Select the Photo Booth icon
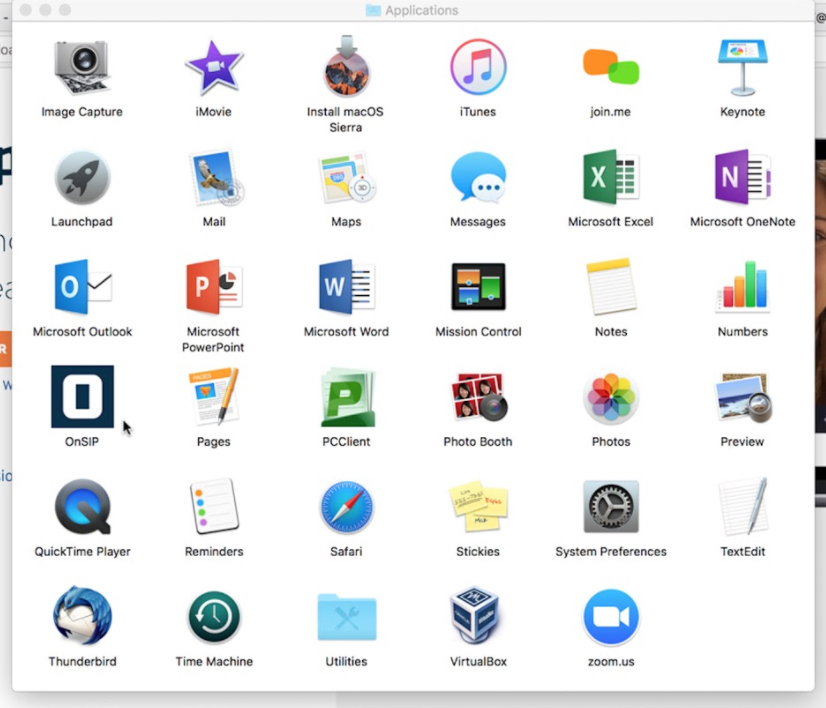Image resolution: width=826 pixels, height=708 pixels. [479, 397]
